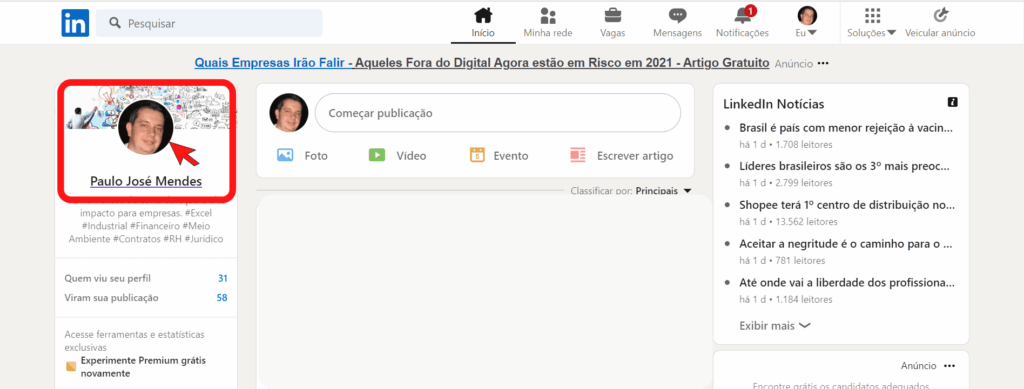Open Quem viu seu perfil stats

click(x=146, y=278)
